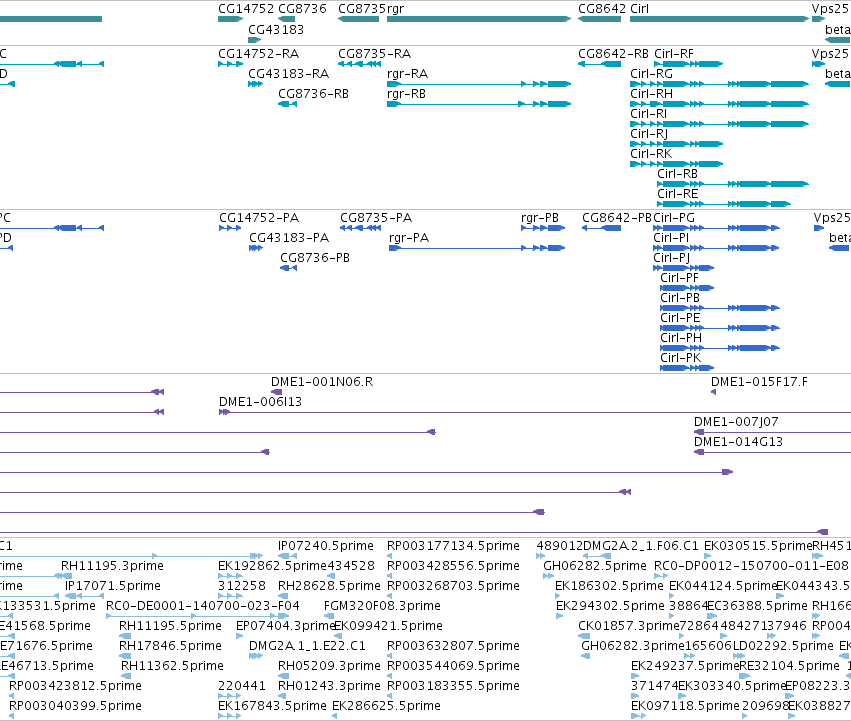Click Cirl-RB transcript label
This screenshot has width=851, height=721.
click(677, 174)
